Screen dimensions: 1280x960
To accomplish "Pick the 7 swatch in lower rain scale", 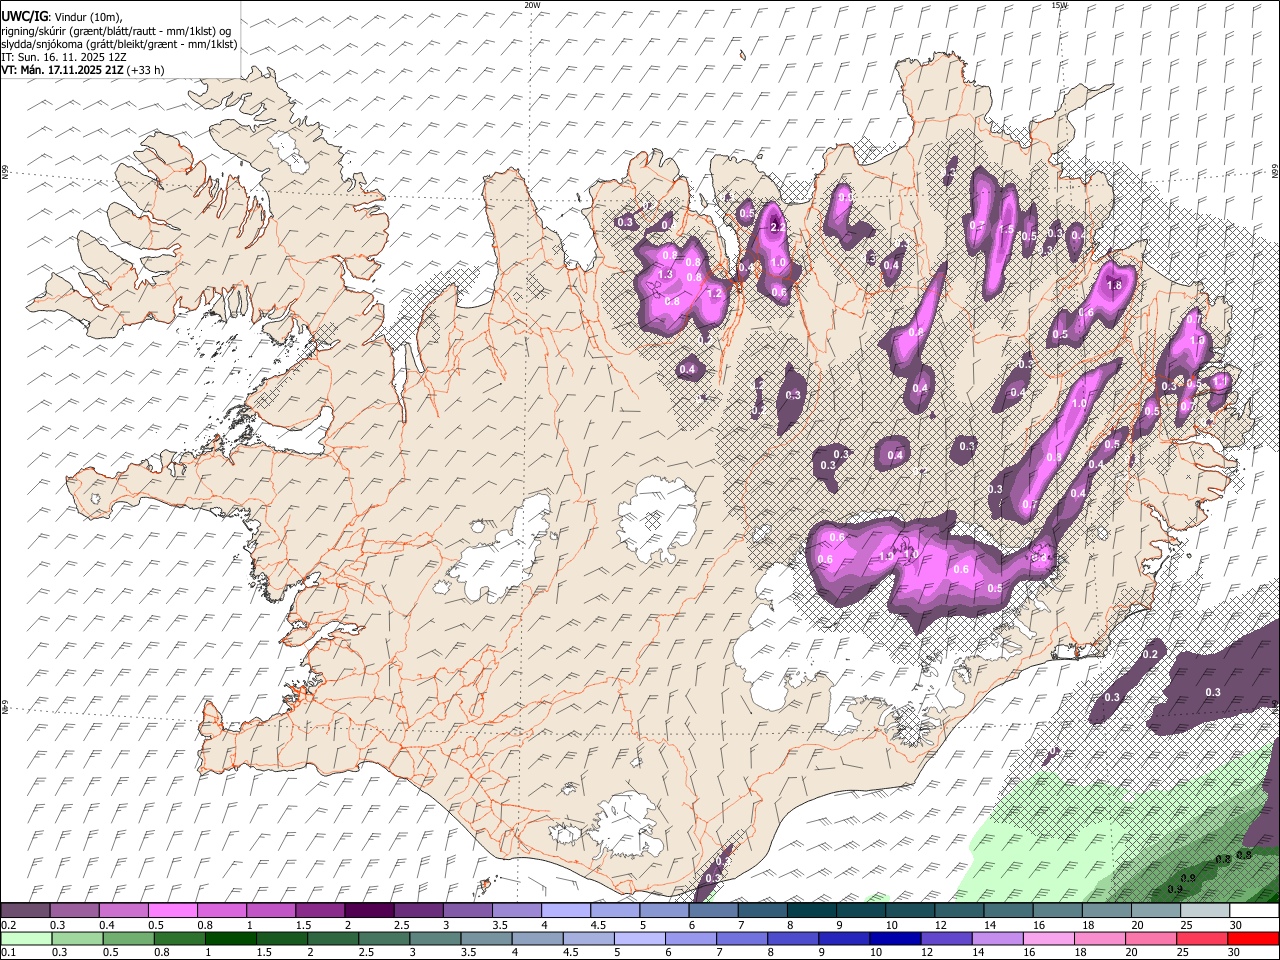I will pos(741,939).
